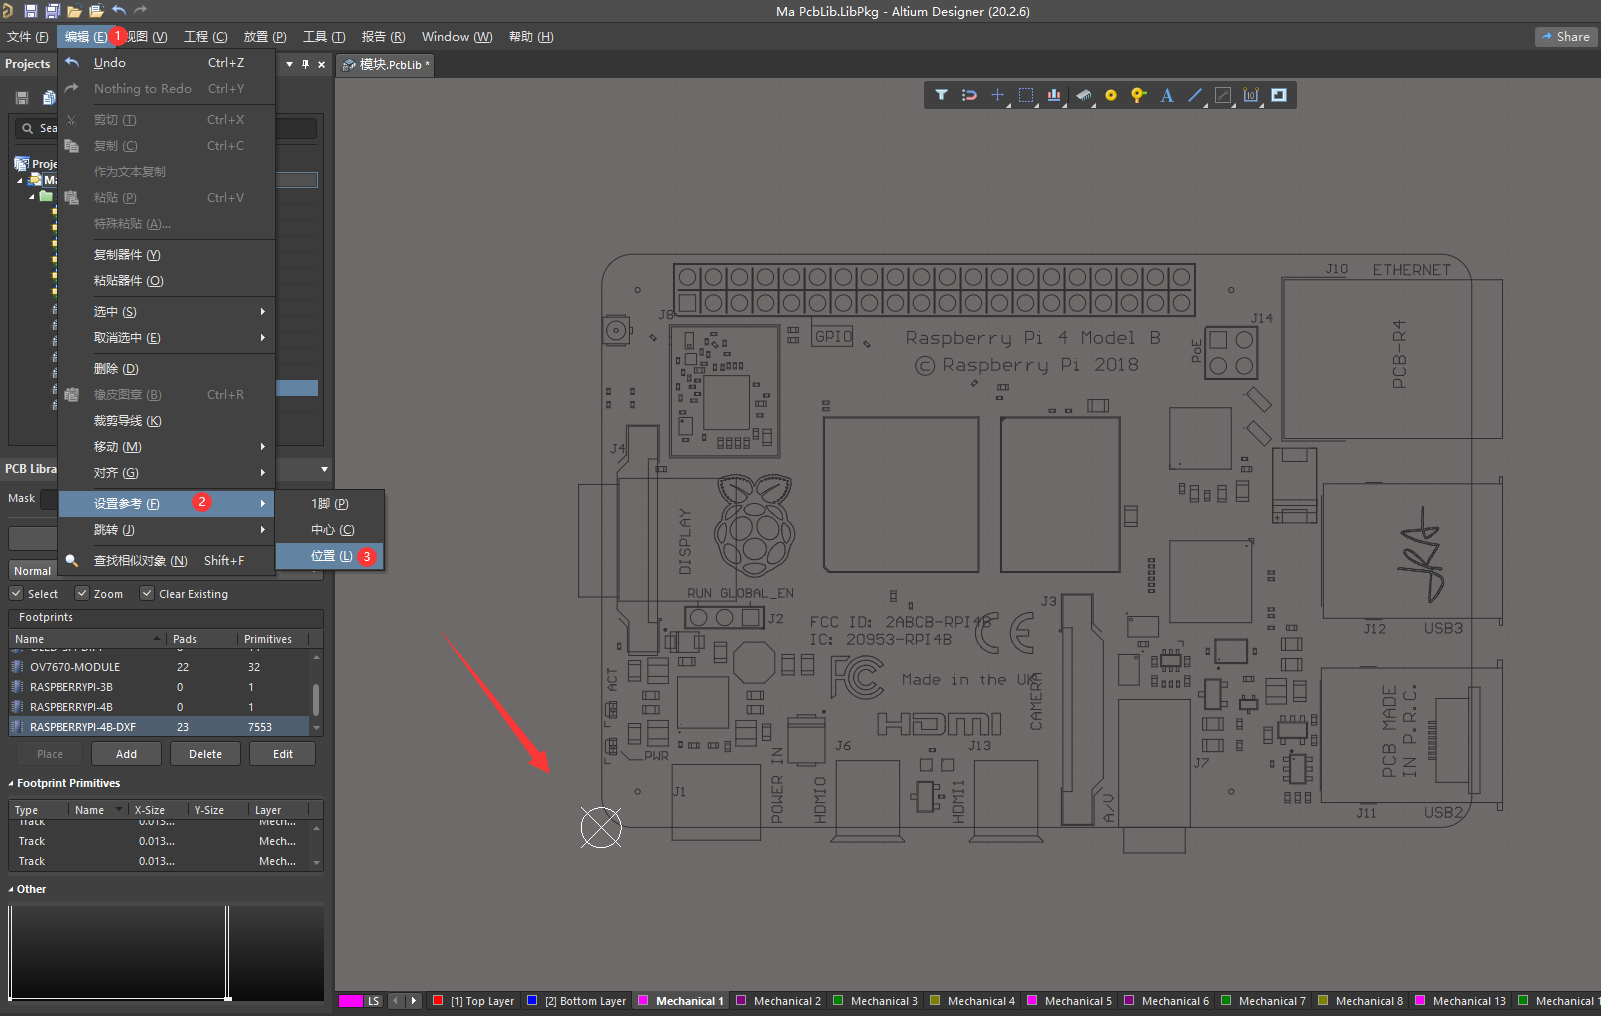
Task: Click the find similar objects magnifier icon
Action: tap(71, 560)
